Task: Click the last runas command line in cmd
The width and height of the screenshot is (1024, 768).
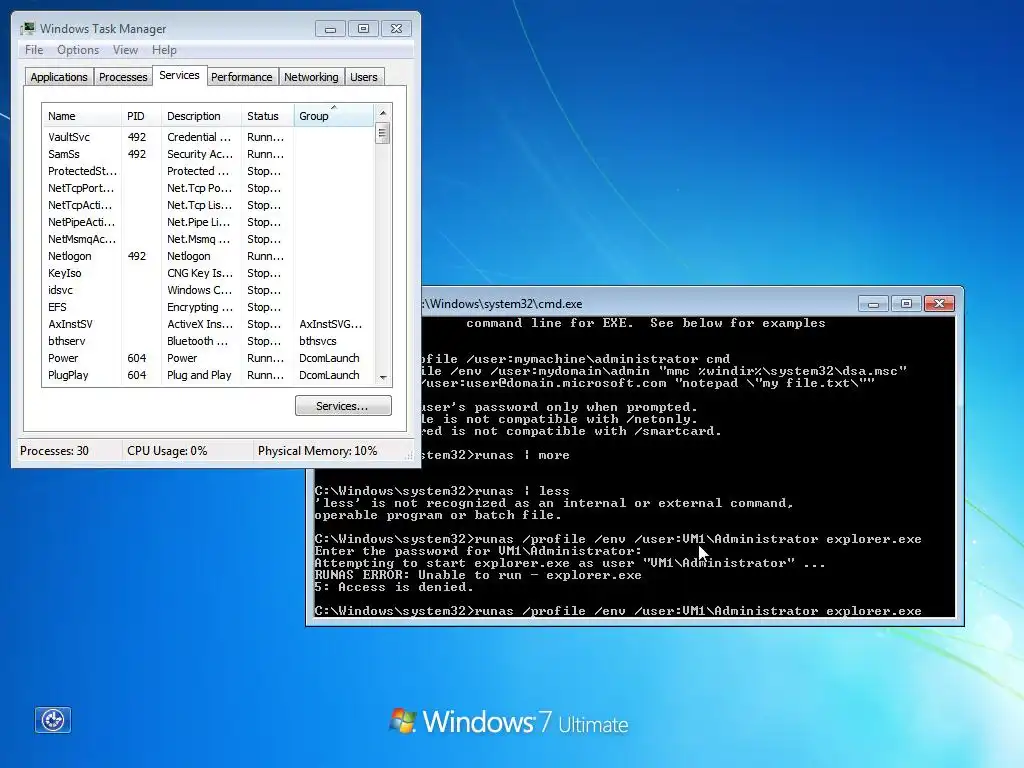Action: point(618,611)
